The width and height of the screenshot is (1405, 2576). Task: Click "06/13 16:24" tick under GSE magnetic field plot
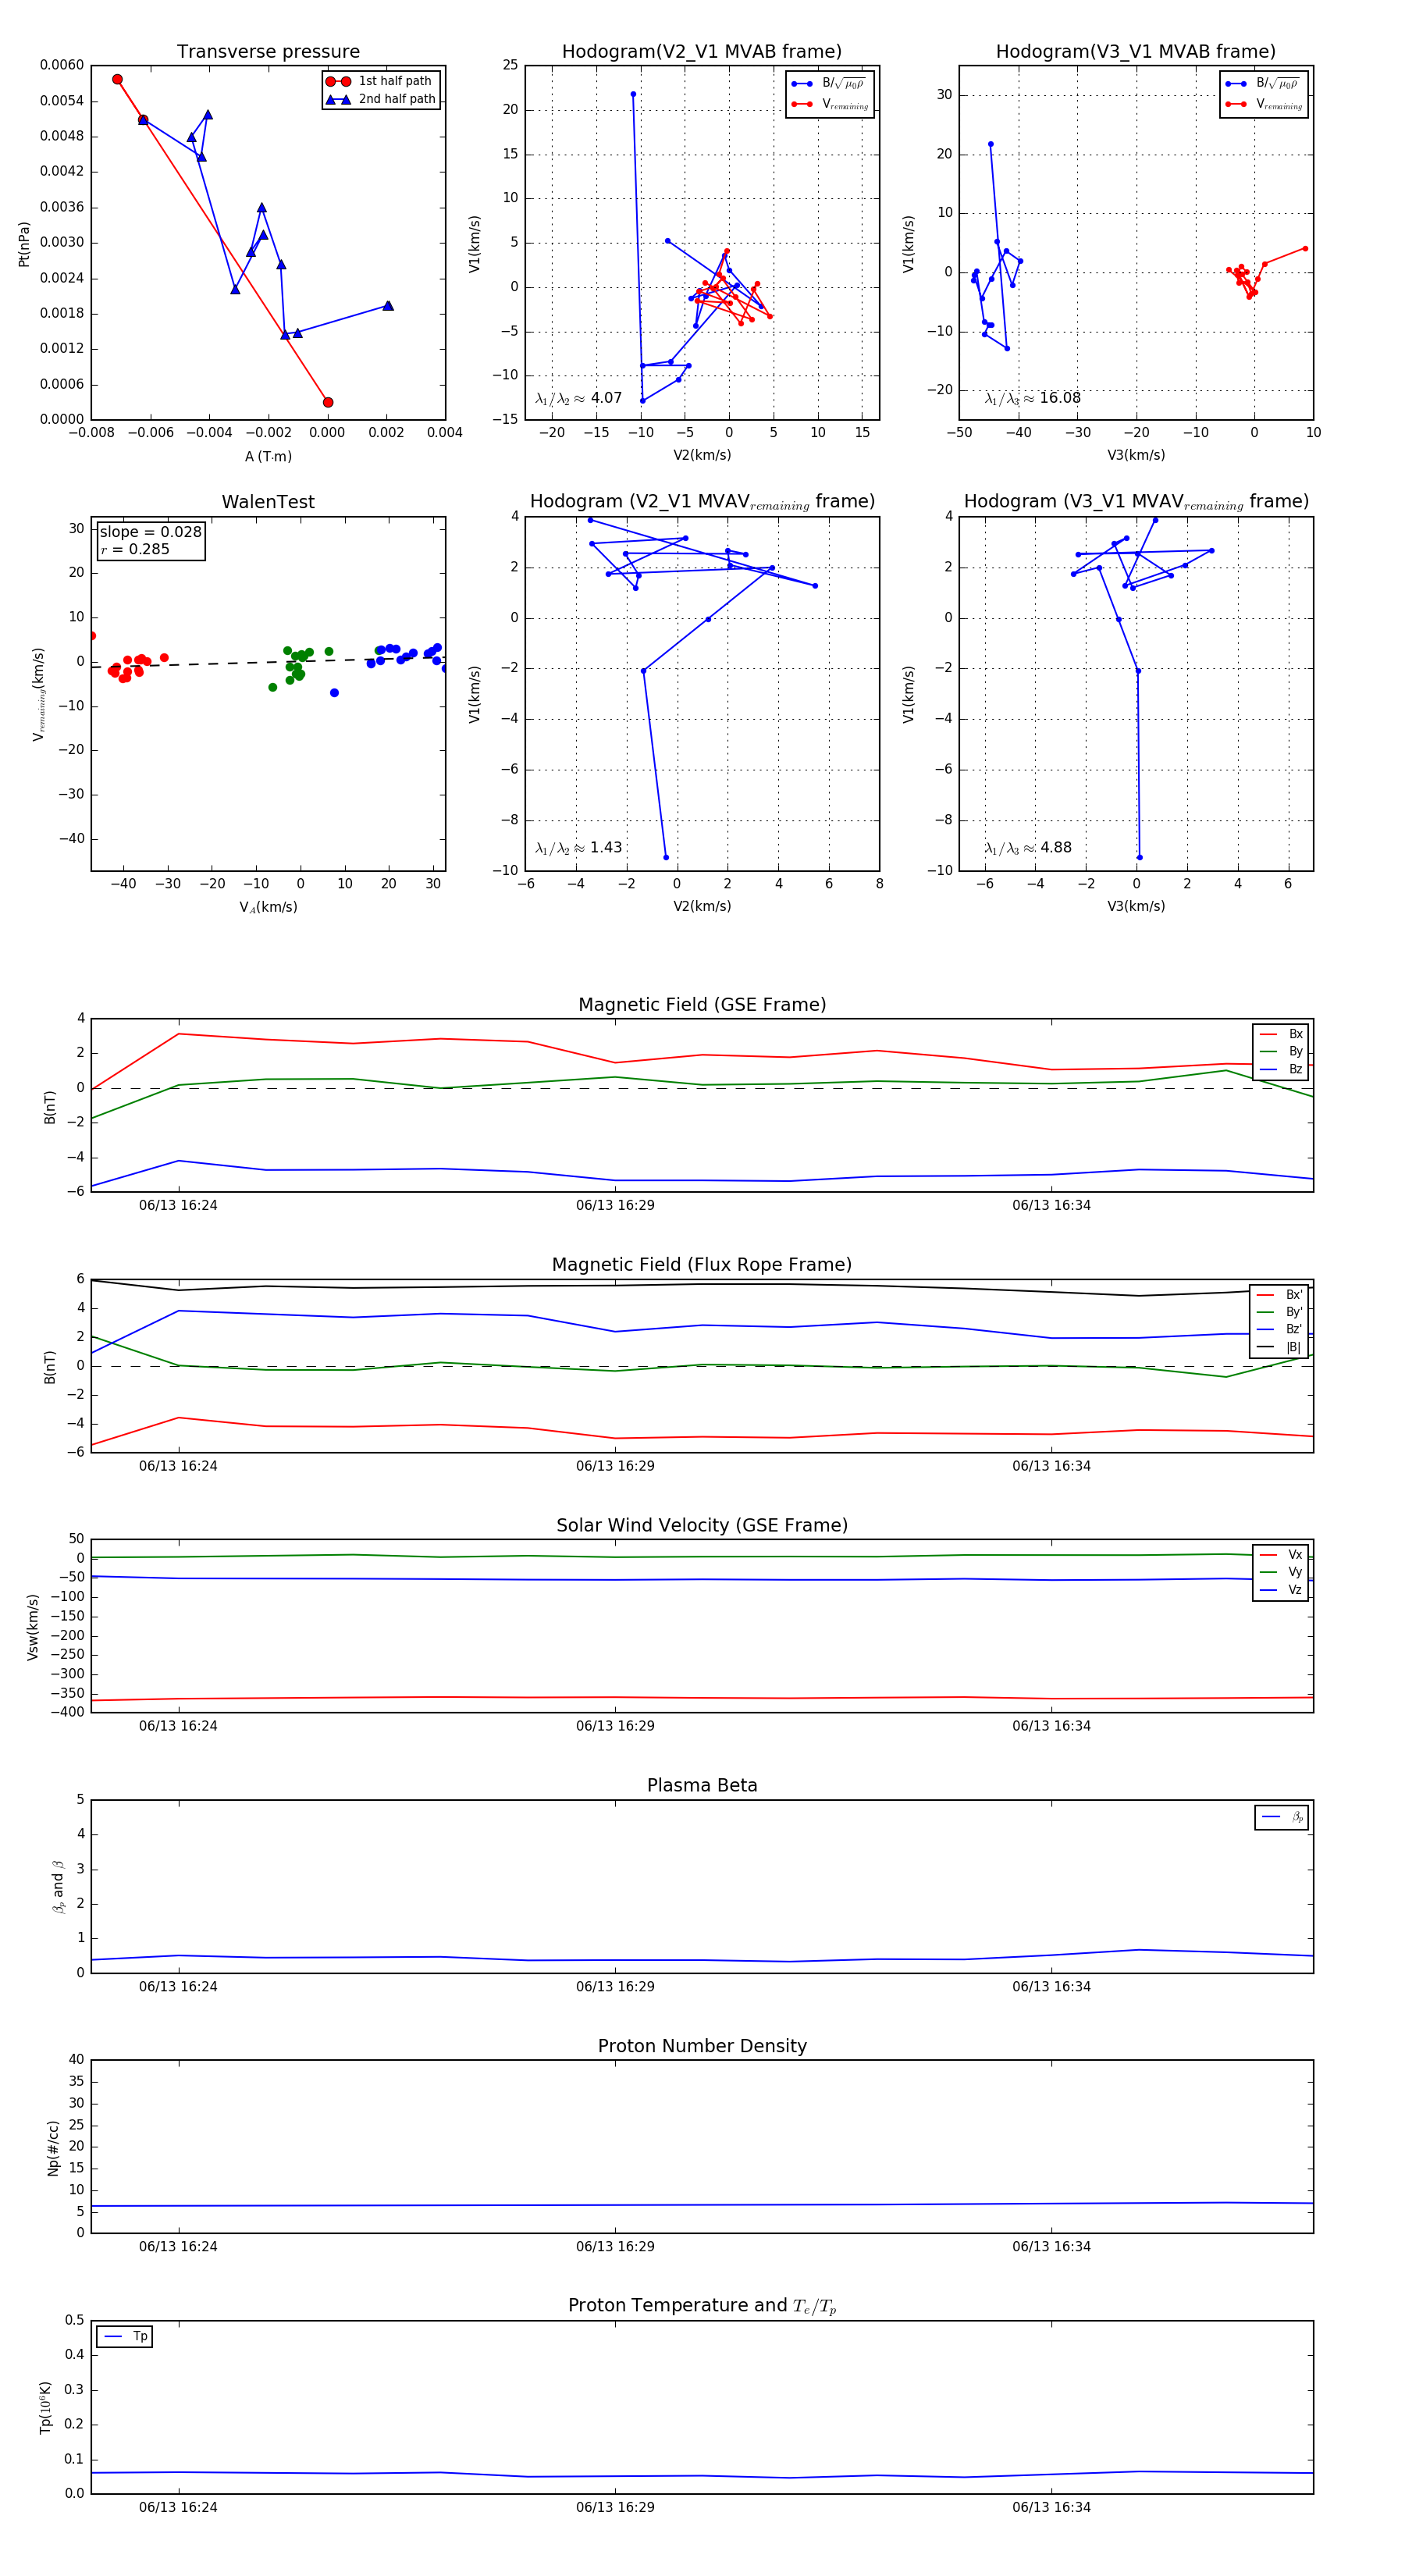click(x=178, y=1206)
